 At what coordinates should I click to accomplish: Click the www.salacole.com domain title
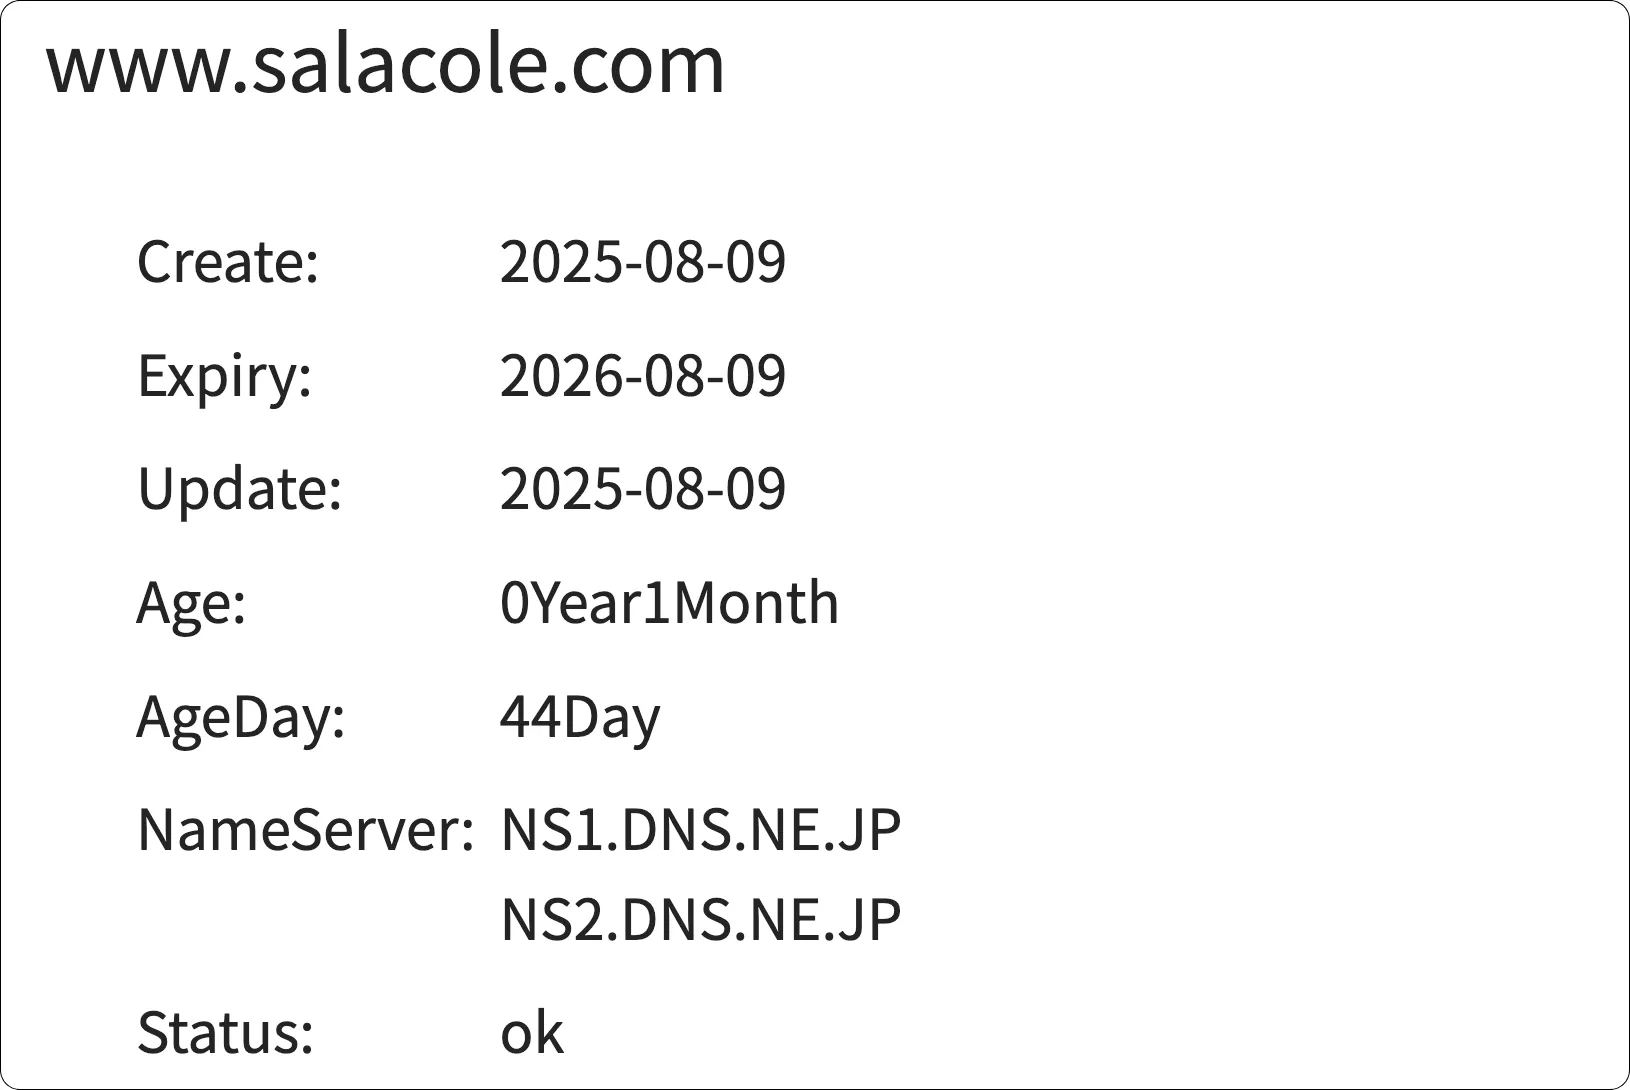[385, 65]
